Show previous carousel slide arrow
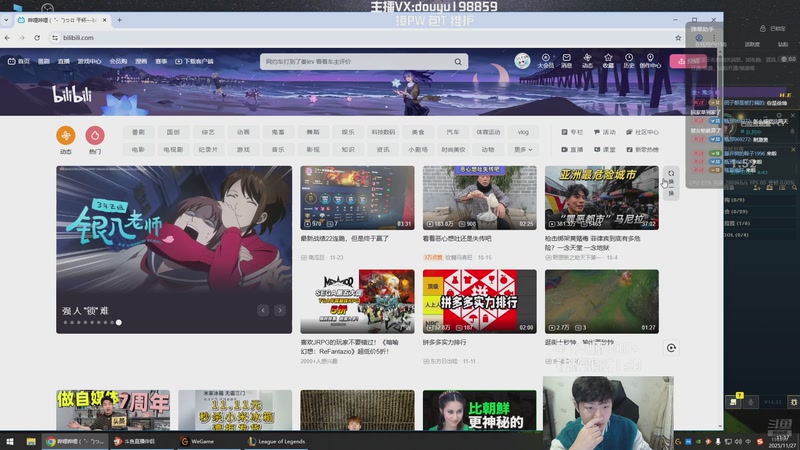Viewport: 800px width, 450px height. pyautogui.click(x=263, y=310)
